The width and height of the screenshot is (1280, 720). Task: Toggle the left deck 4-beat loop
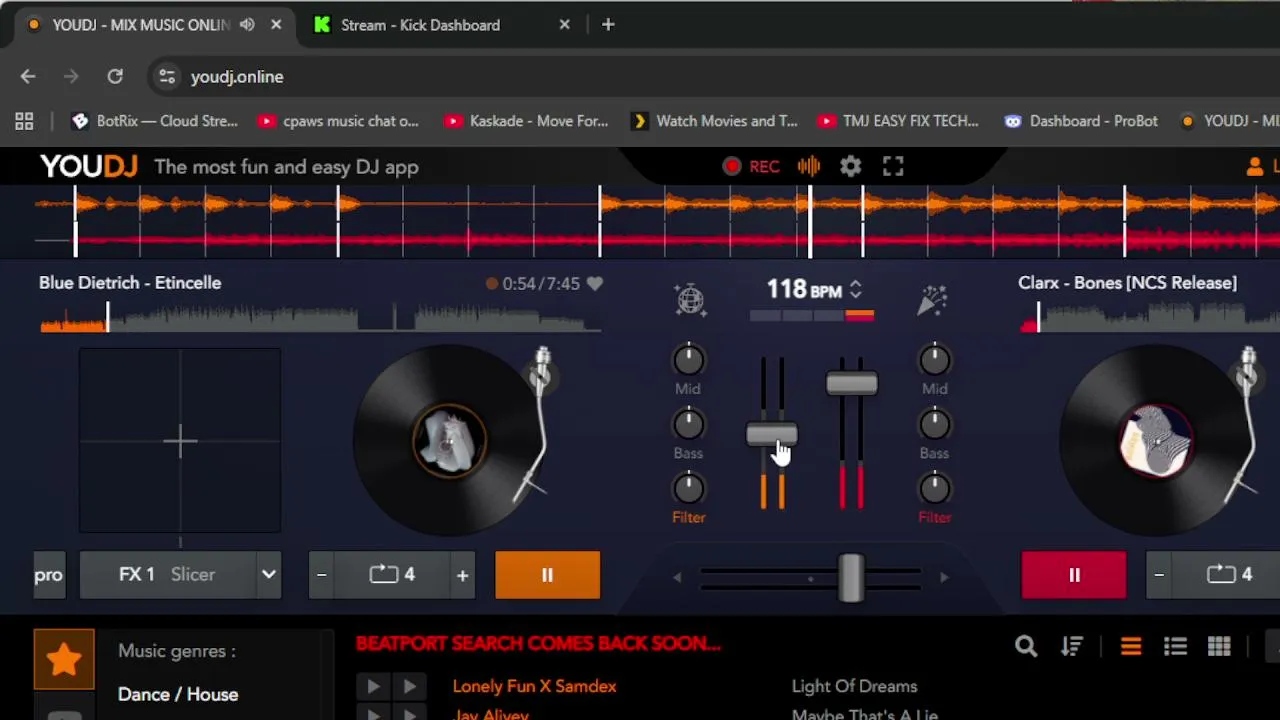pyautogui.click(x=392, y=575)
